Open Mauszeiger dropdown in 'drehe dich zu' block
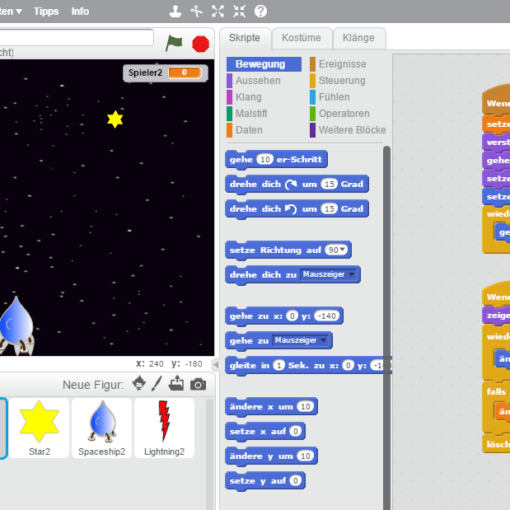The width and height of the screenshot is (510, 510). (328, 274)
